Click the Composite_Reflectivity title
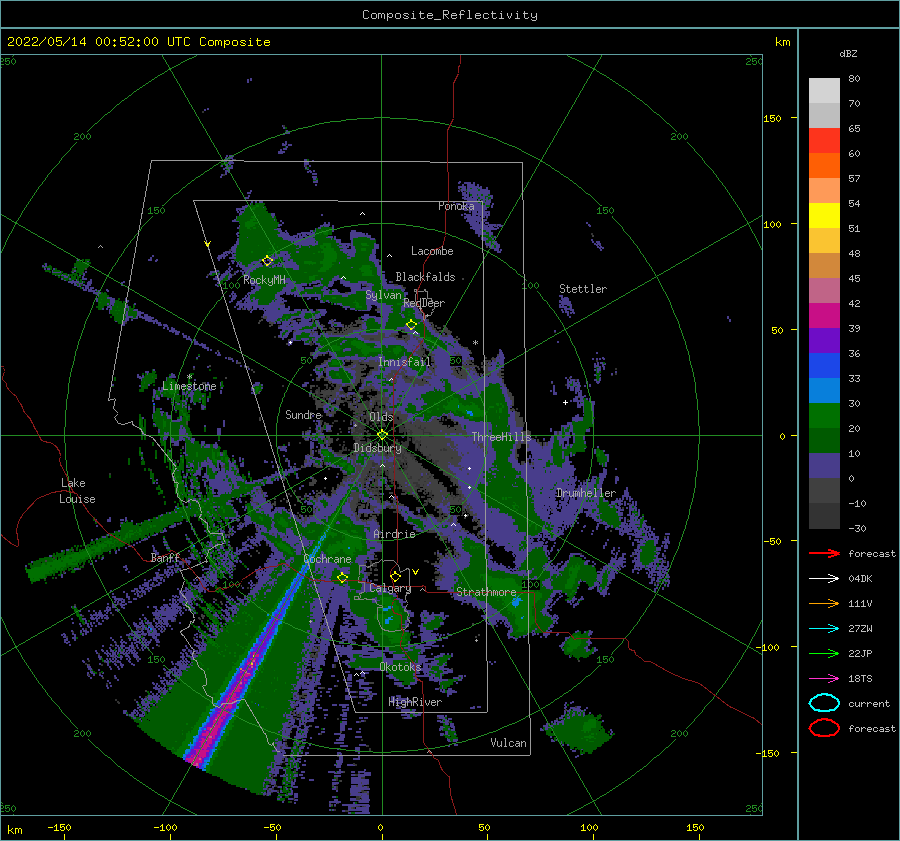The image size is (900, 841). [x=450, y=15]
